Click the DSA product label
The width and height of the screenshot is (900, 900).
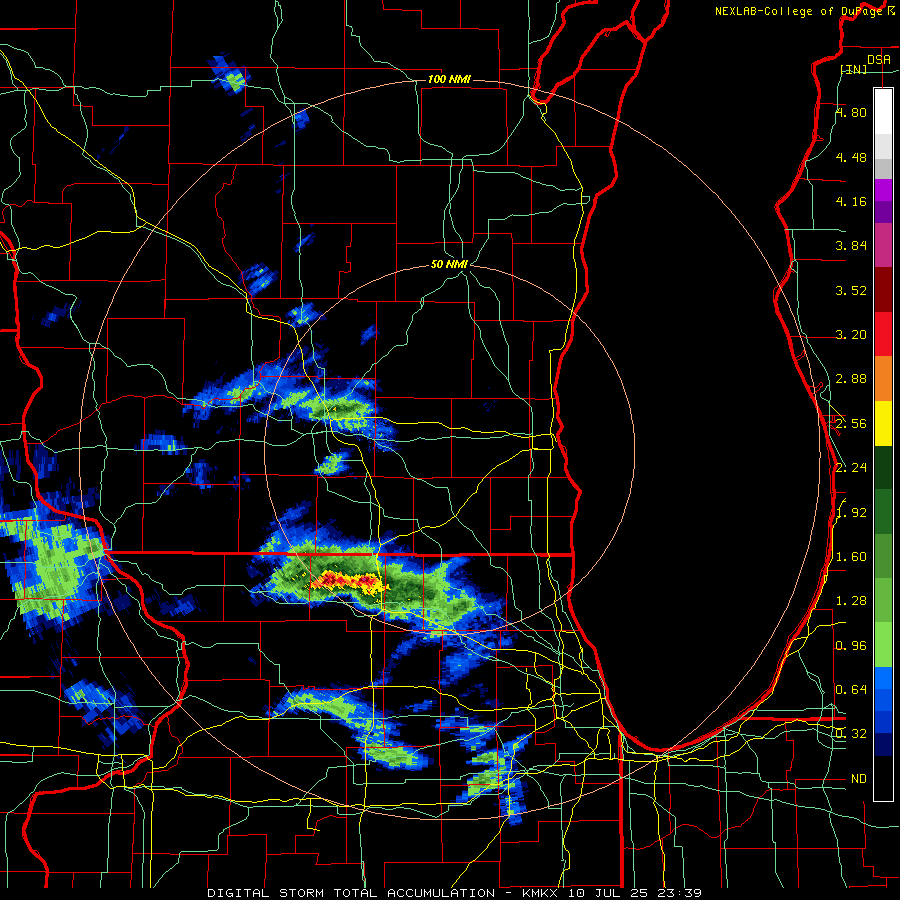(x=879, y=59)
